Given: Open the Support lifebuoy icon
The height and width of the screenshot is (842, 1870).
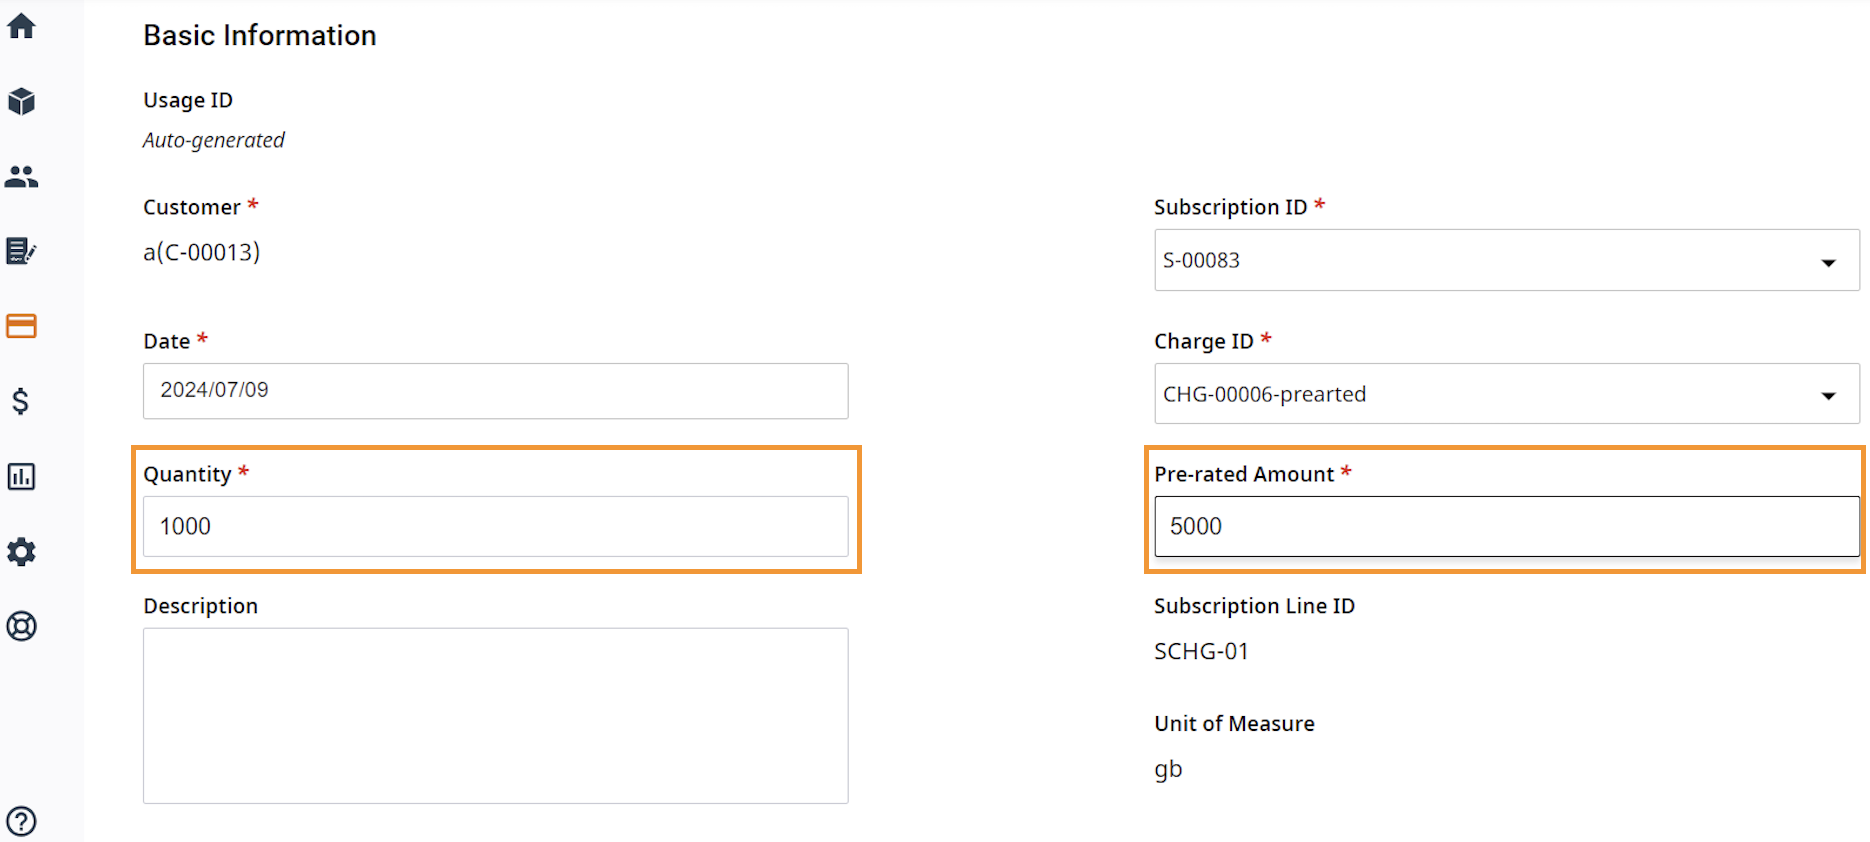Looking at the screenshot, I should [x=21, y=626].
